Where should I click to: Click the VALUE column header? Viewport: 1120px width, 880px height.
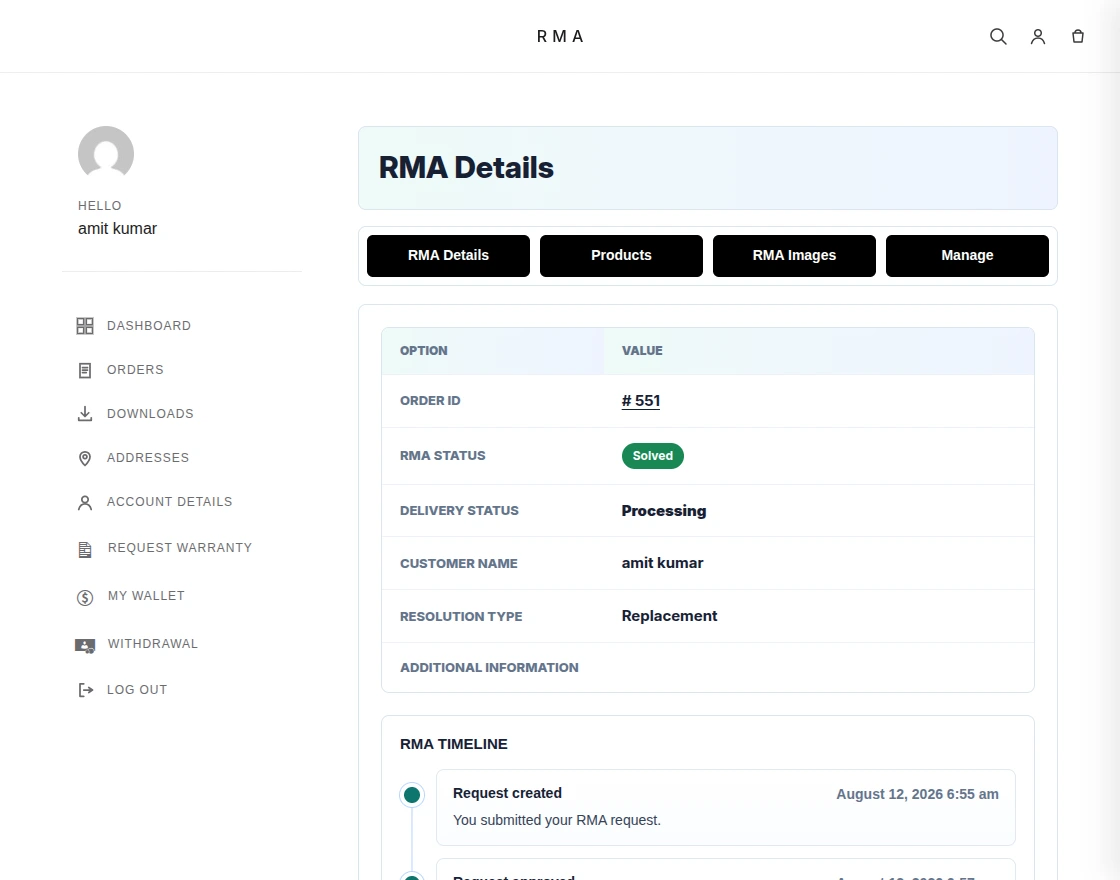point(642,351)
